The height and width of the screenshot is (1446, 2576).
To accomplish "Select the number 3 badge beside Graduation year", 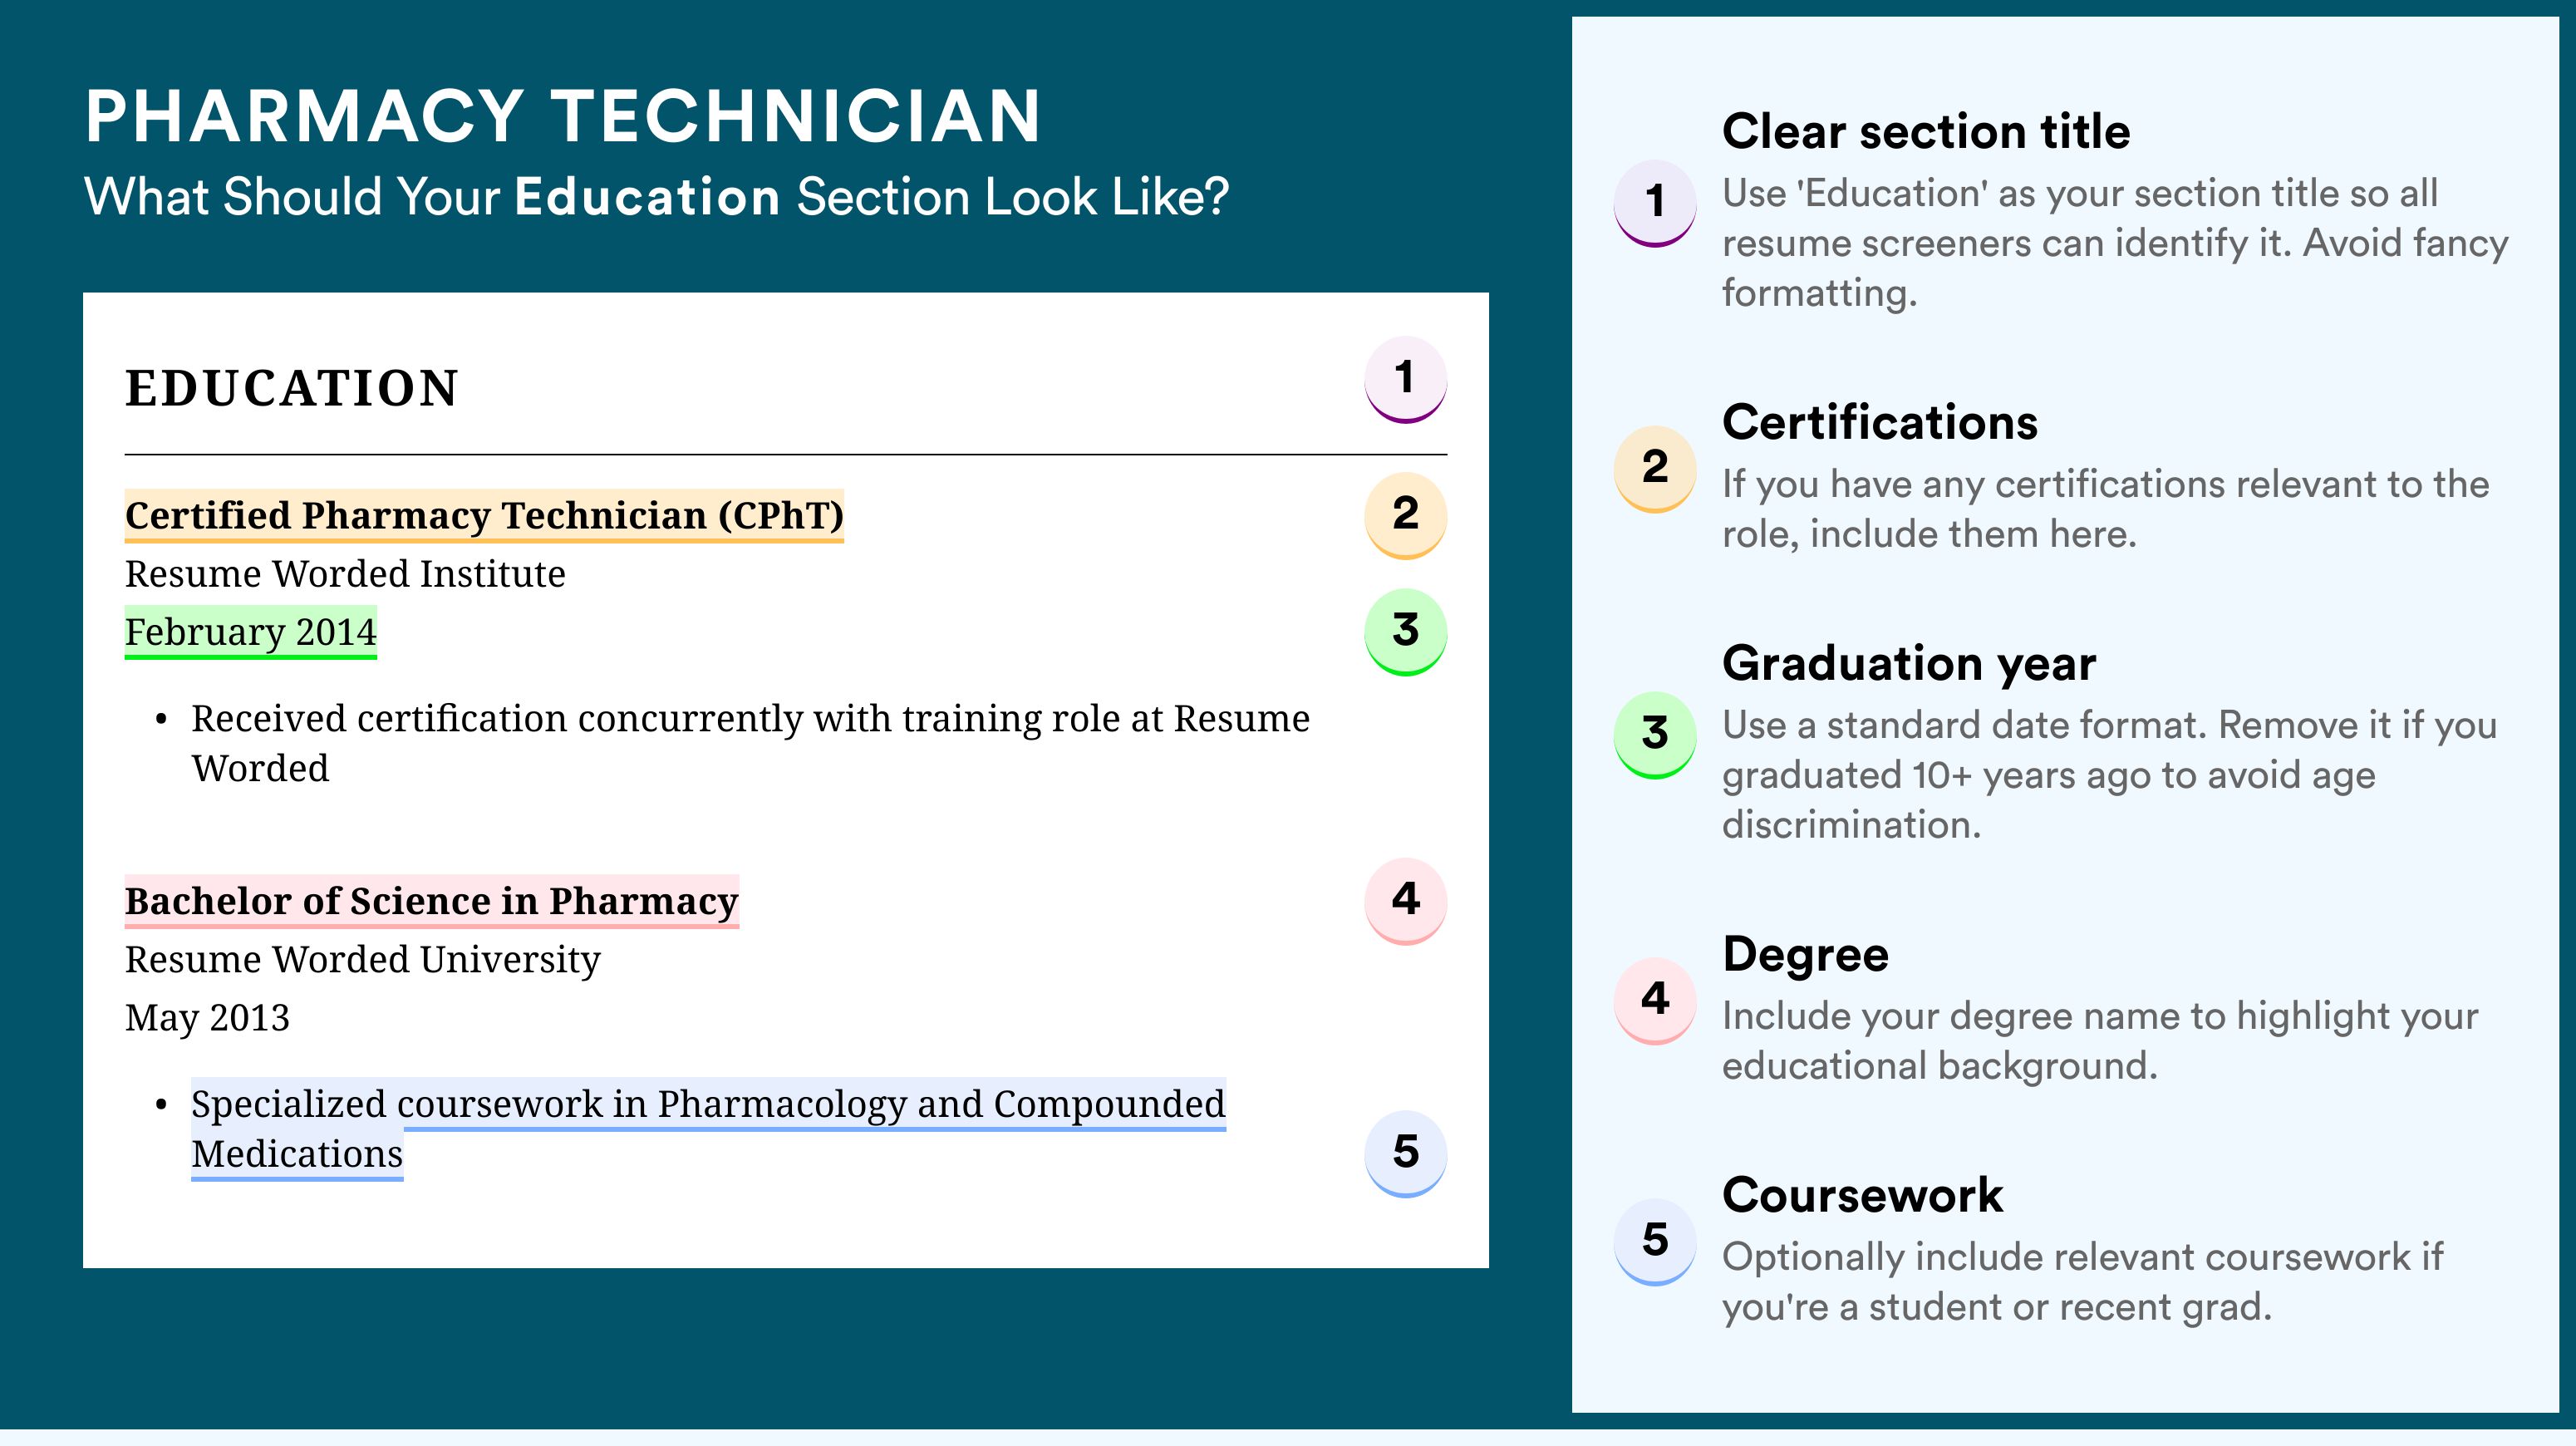I will 1655,734.
